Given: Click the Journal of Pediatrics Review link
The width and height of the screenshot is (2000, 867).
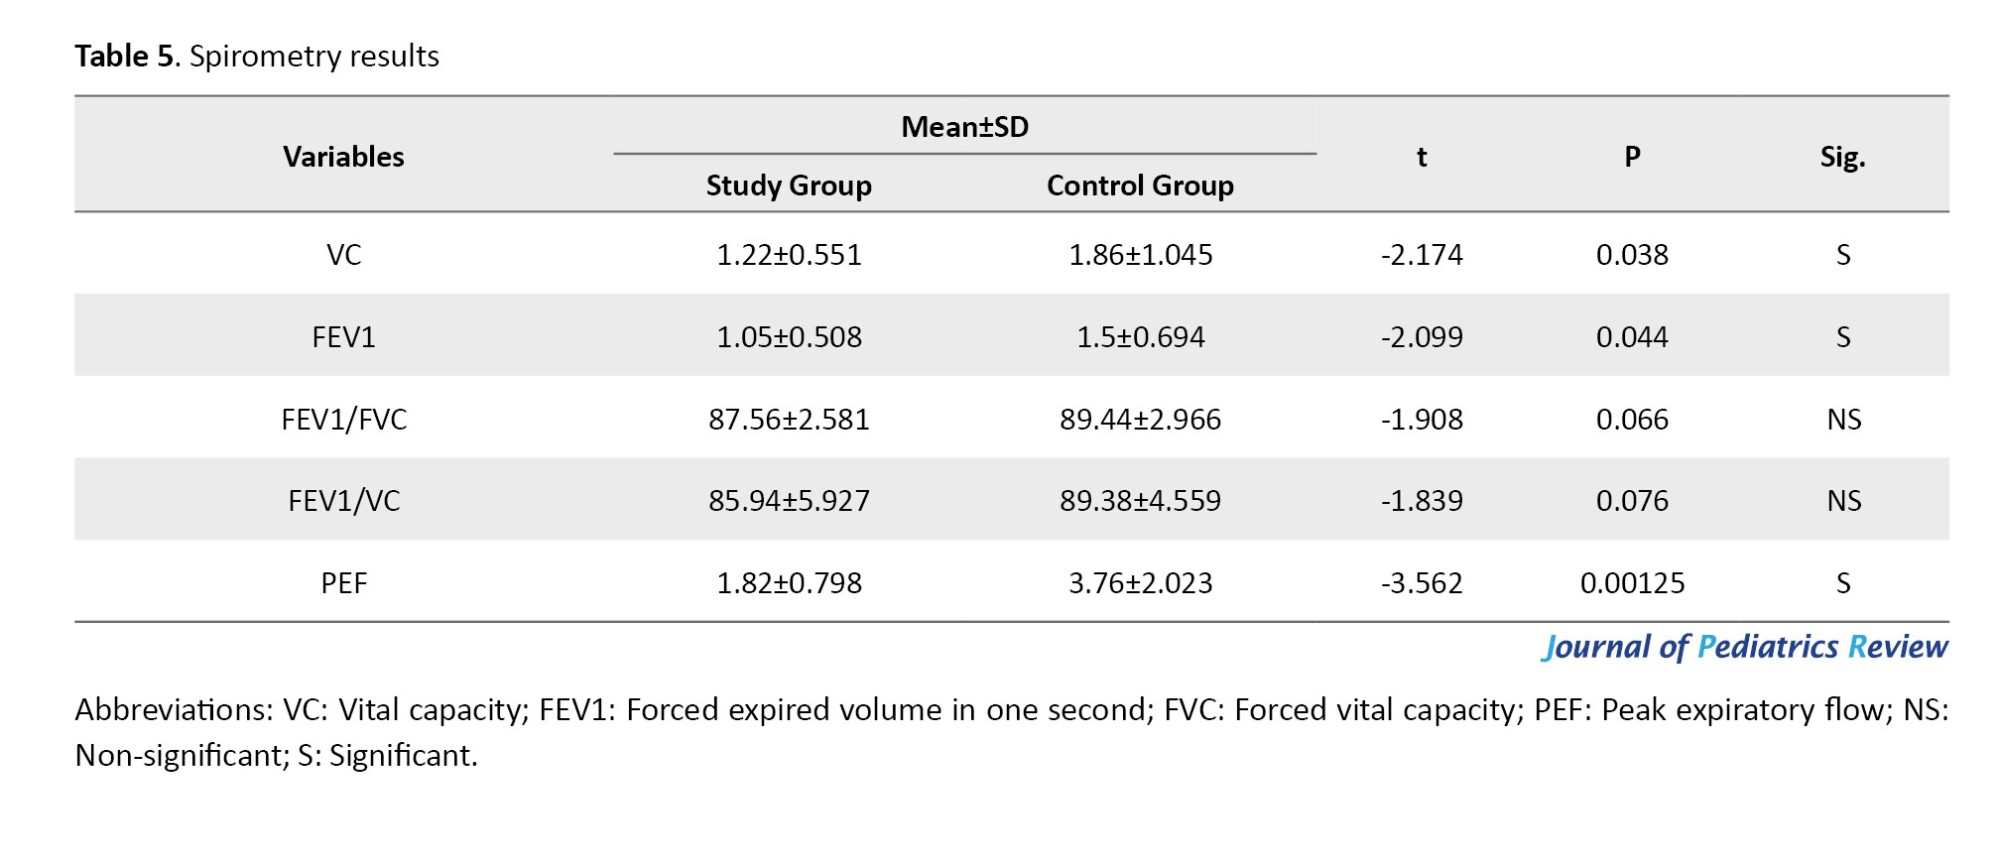Looking at the screenshot, I should (1744, 647).
